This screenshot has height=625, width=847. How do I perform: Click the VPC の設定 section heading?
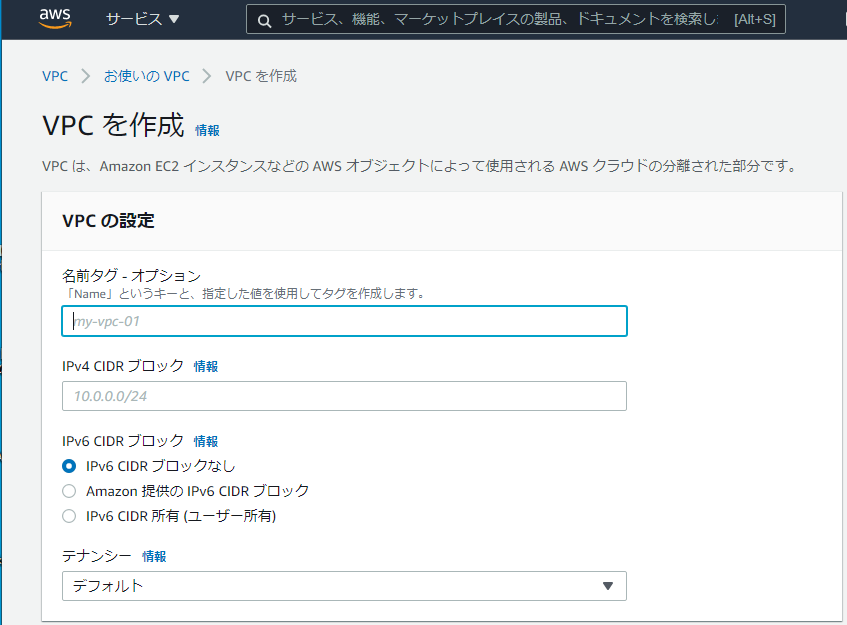(109, 220)
